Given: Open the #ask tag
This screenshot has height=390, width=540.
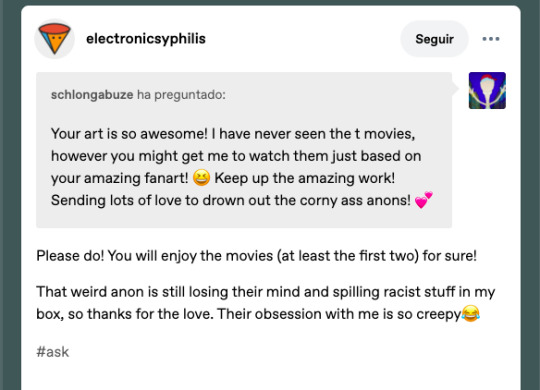Looking at the screenshot, I should [x=53, y=352].
